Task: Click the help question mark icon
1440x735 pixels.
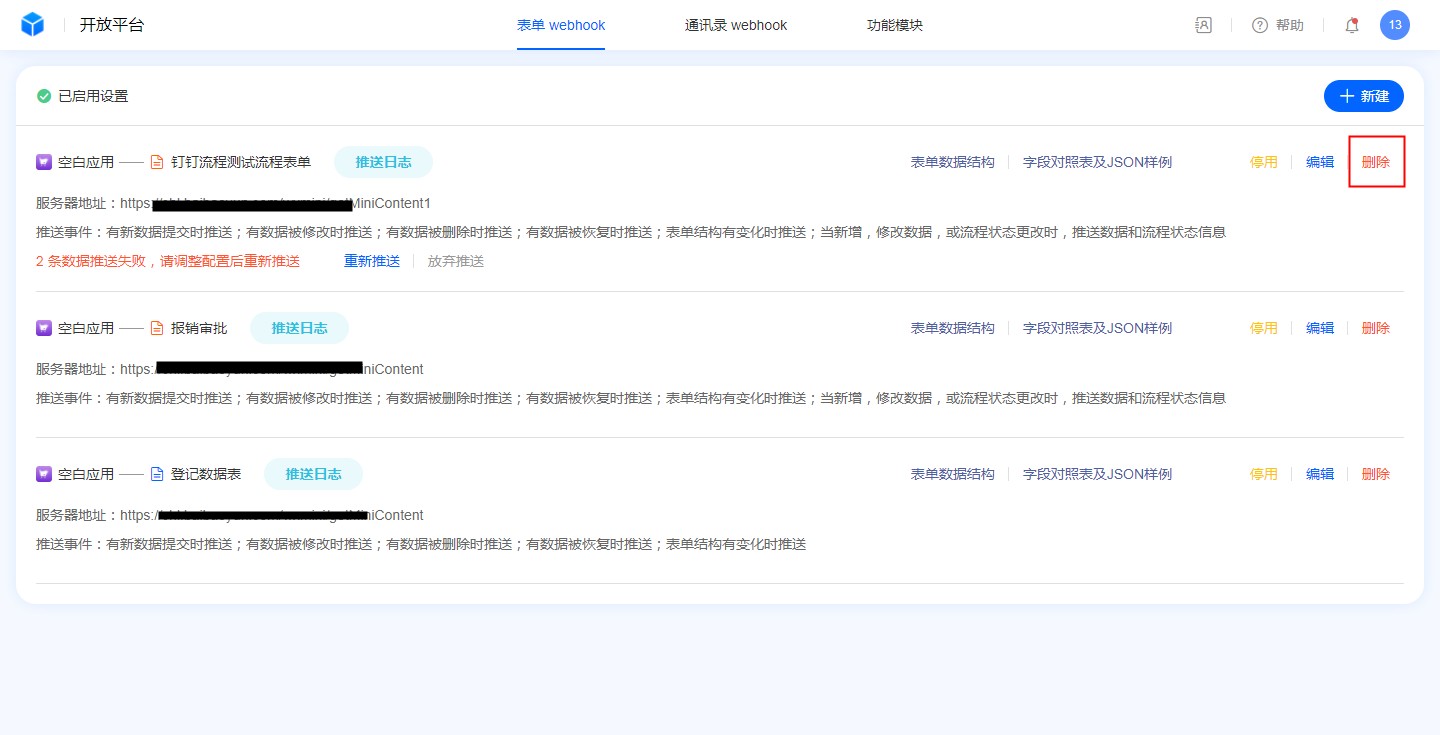Action: 1260,25
